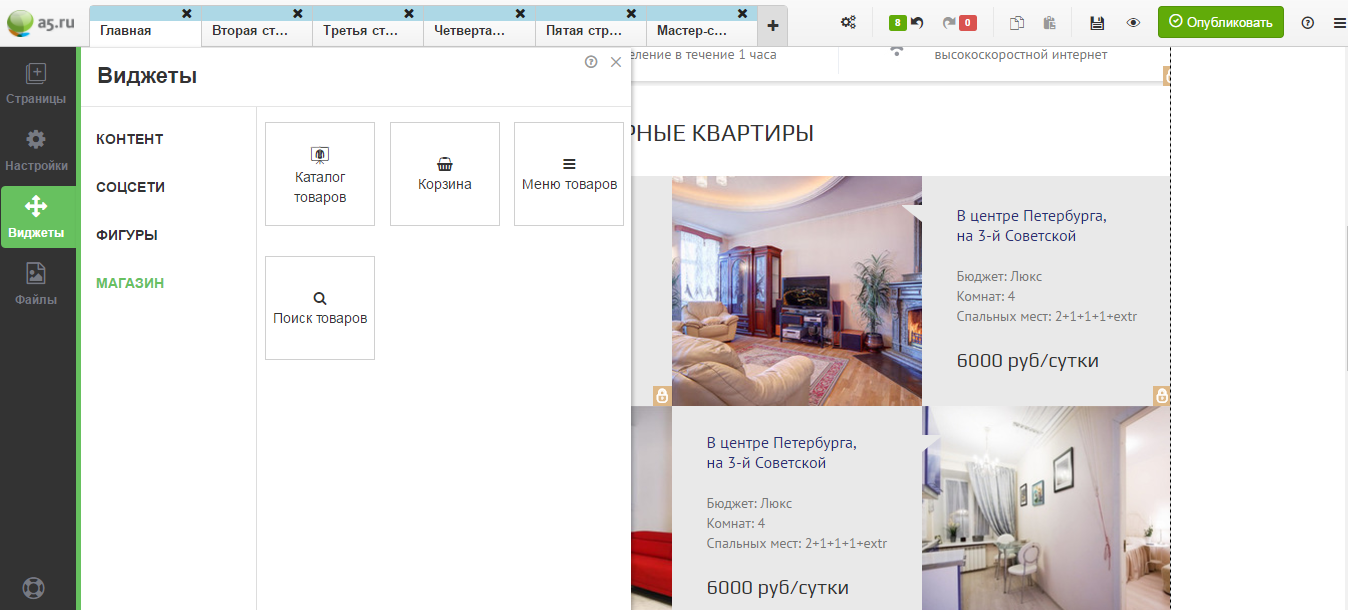
Task: Add the Корзина widget
Action: [x=445, y=174]
